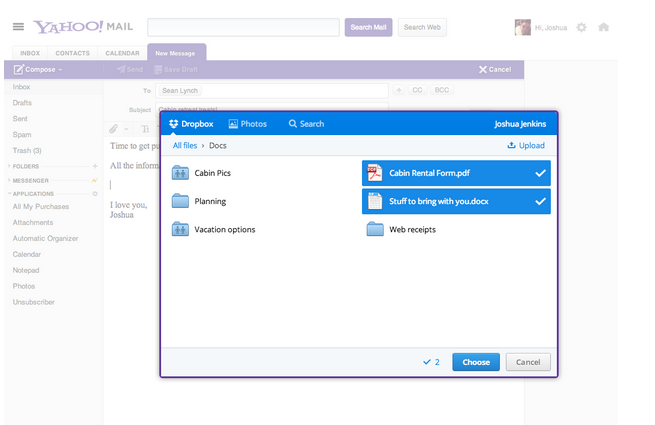Add a CC field
Image resolution: width=655 pixels, height=425 pixels.
point(417,90)
